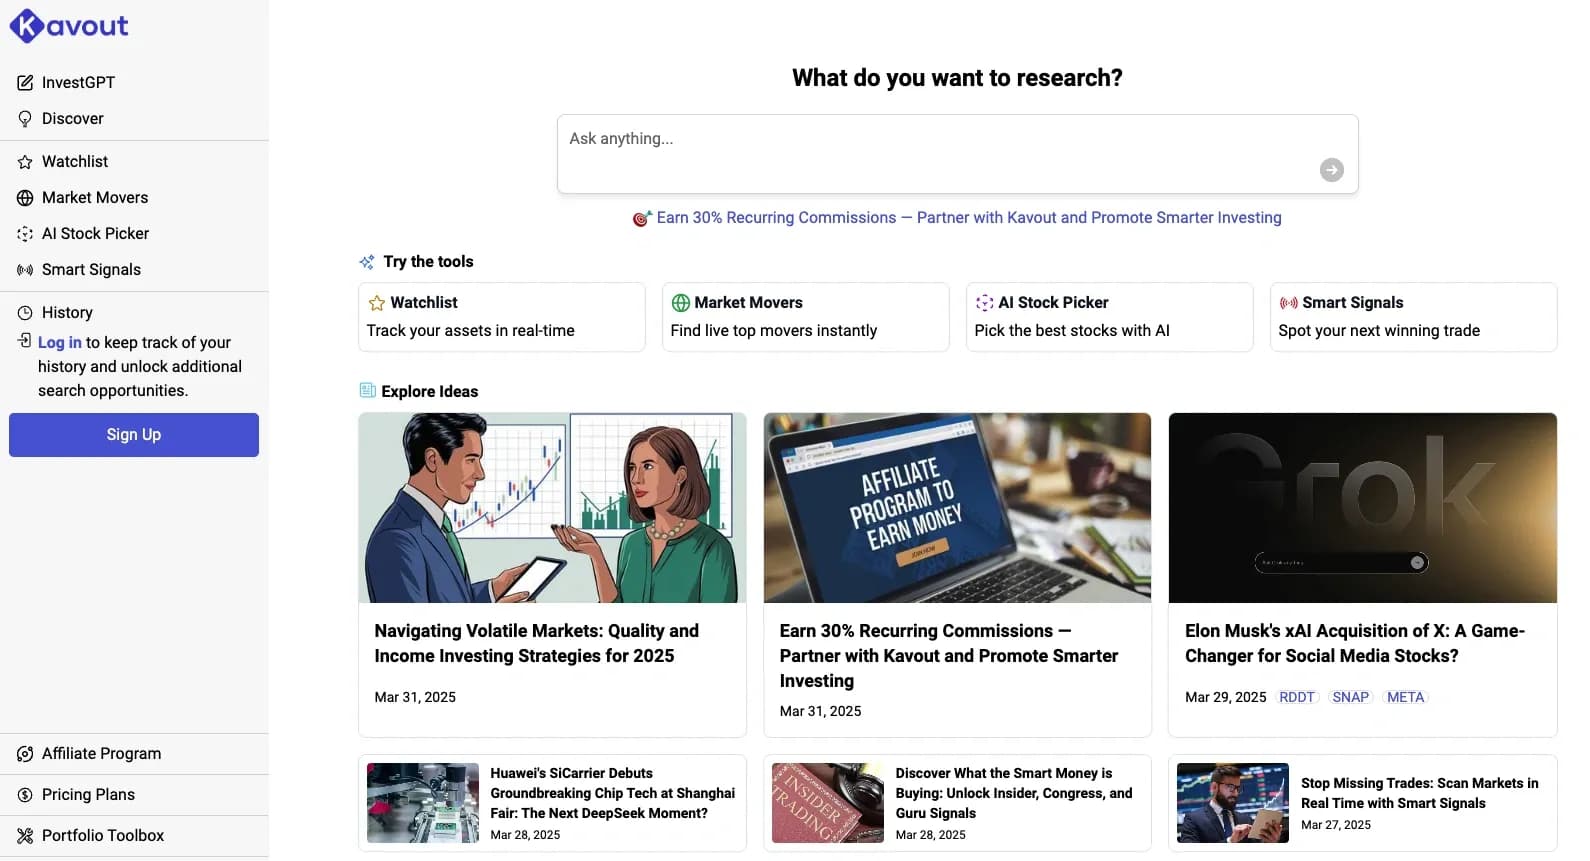Click the Portfolio Toolbox tools icon
1590x861 pixels.
[x=25, y=836]
